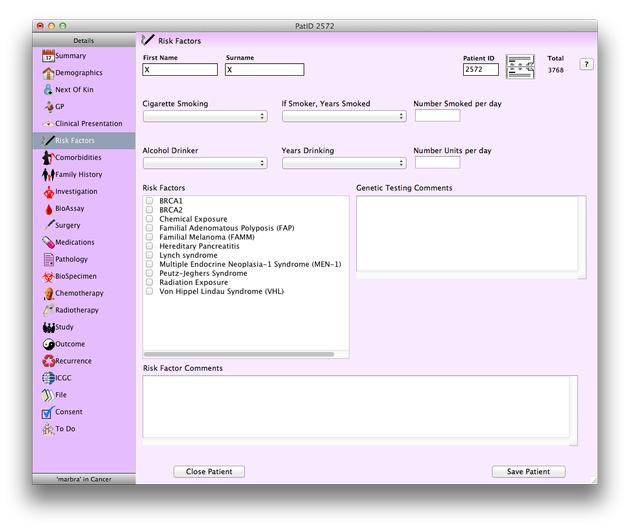This screenshot has width=630, height=529.
Task: Click the Details header bar
Action: 84,41
